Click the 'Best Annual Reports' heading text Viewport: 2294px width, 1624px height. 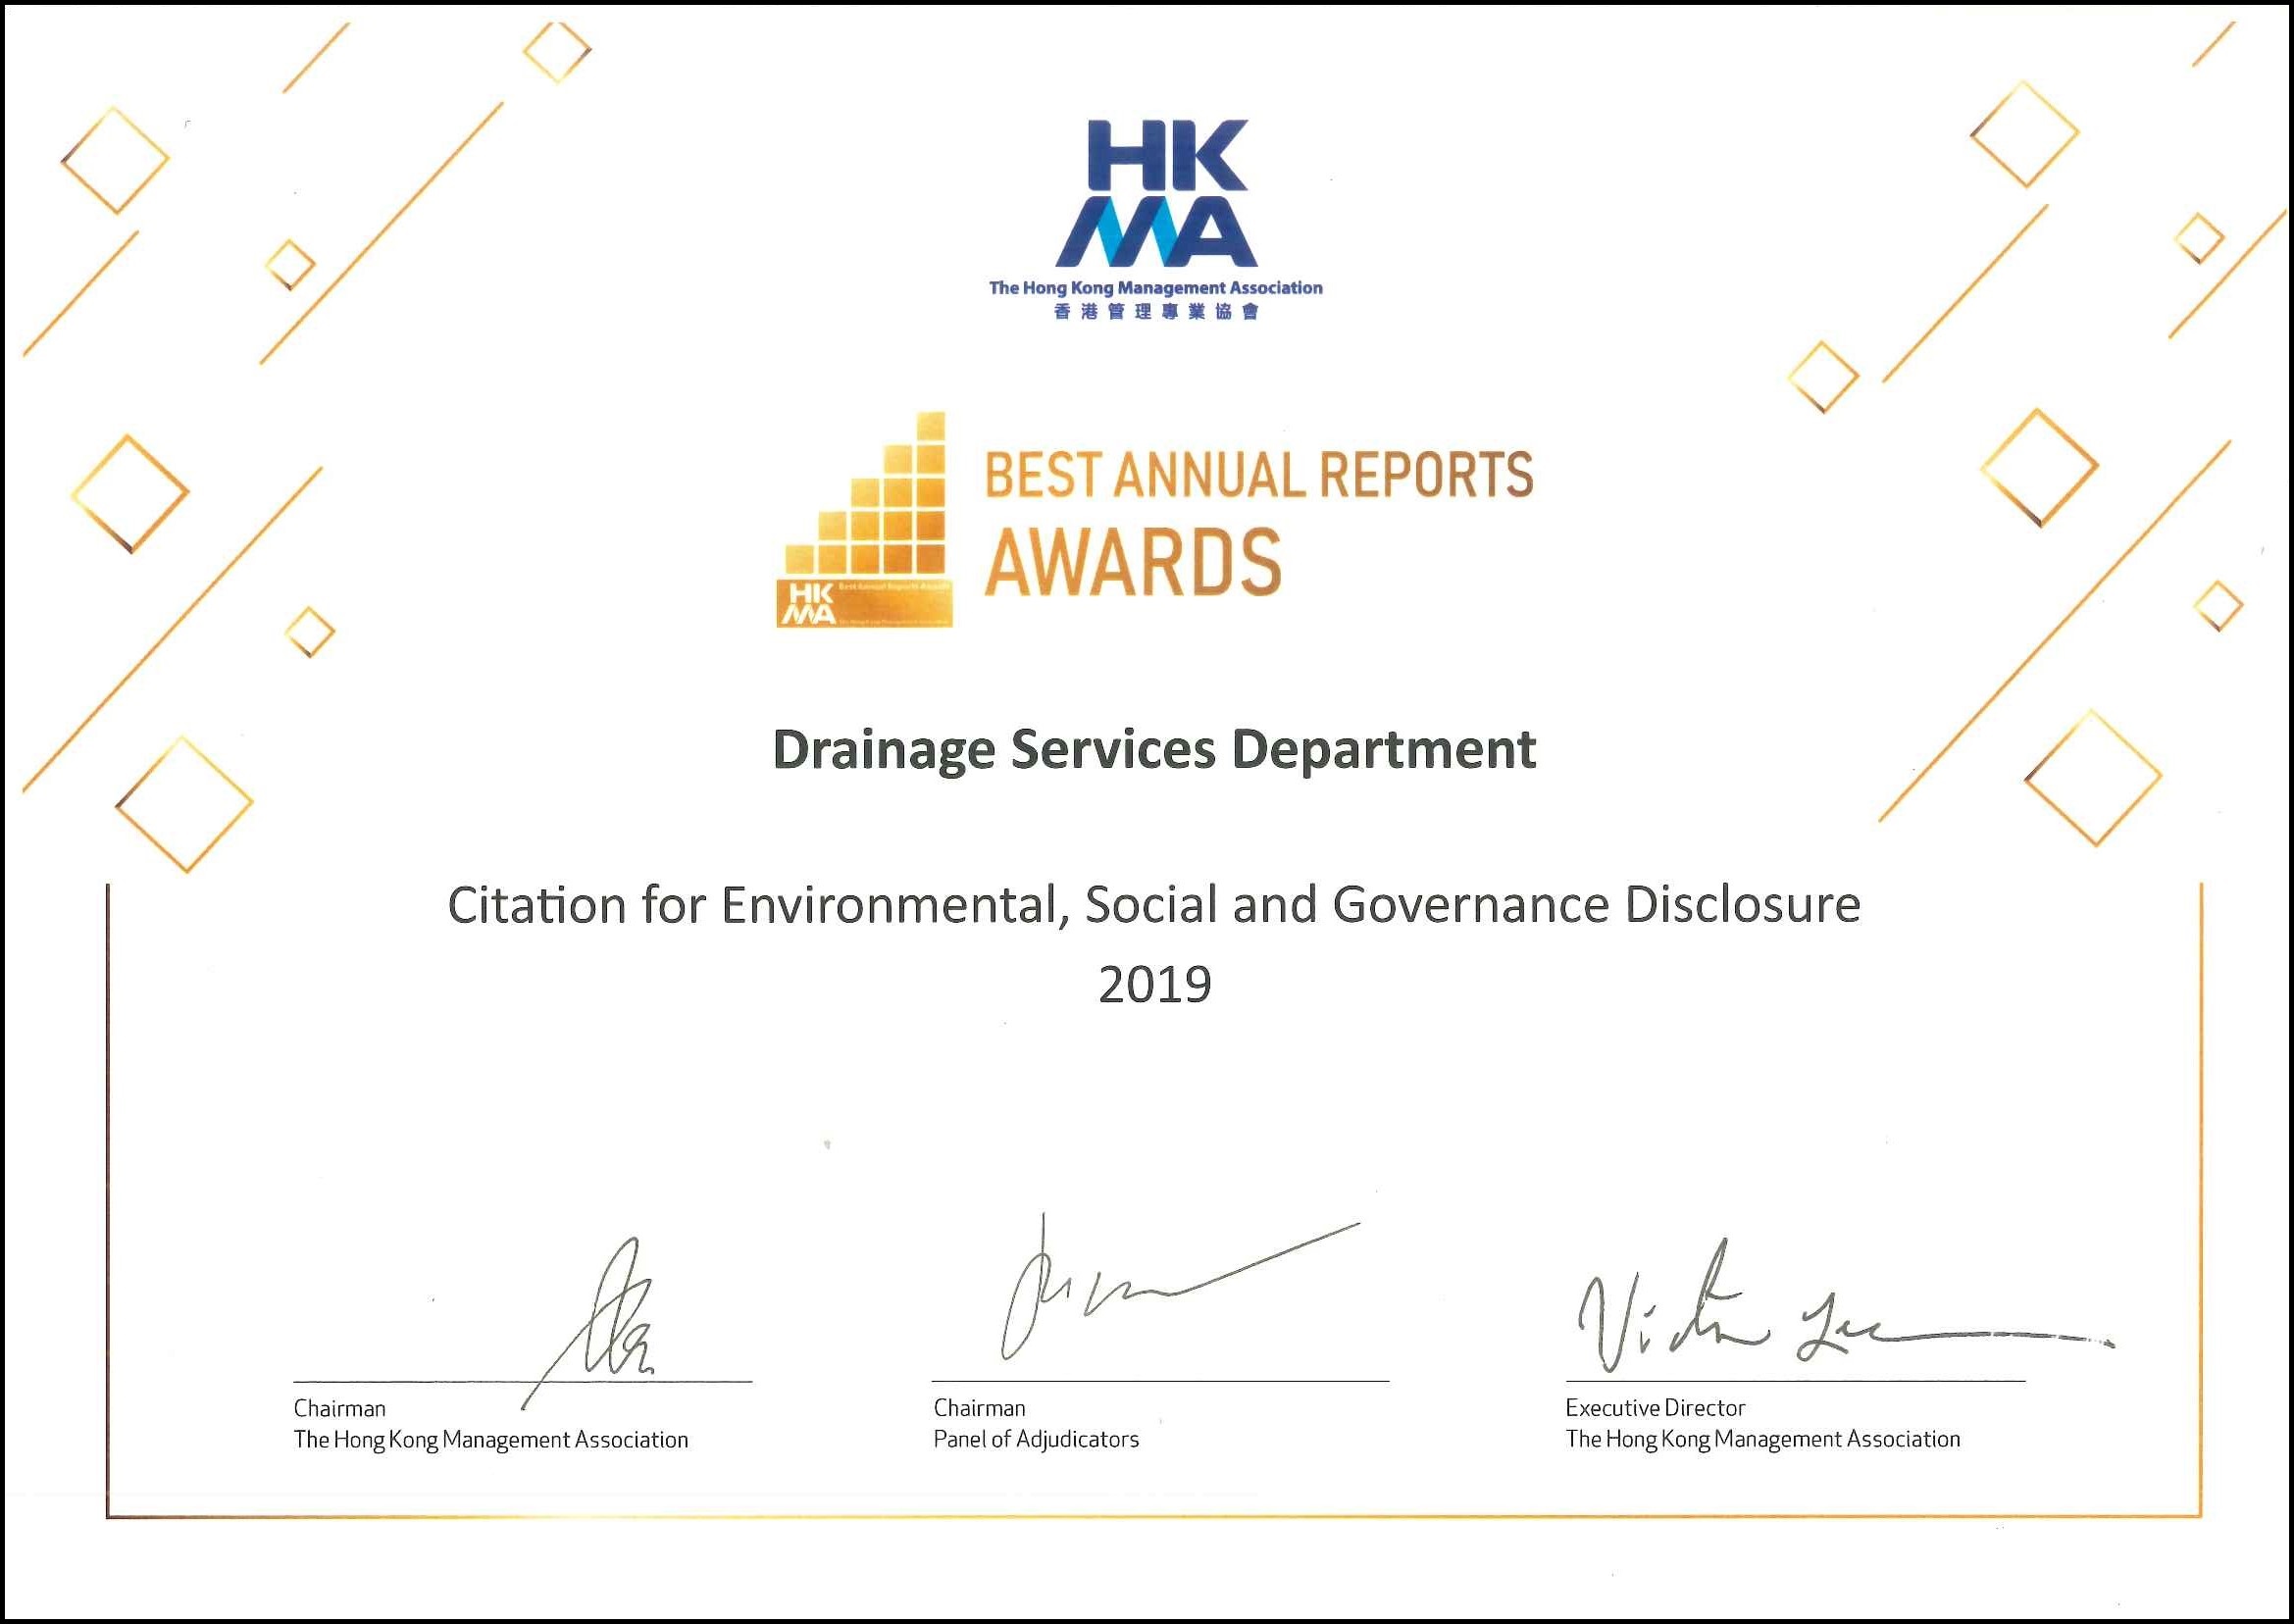click(x=1258, y=474)
